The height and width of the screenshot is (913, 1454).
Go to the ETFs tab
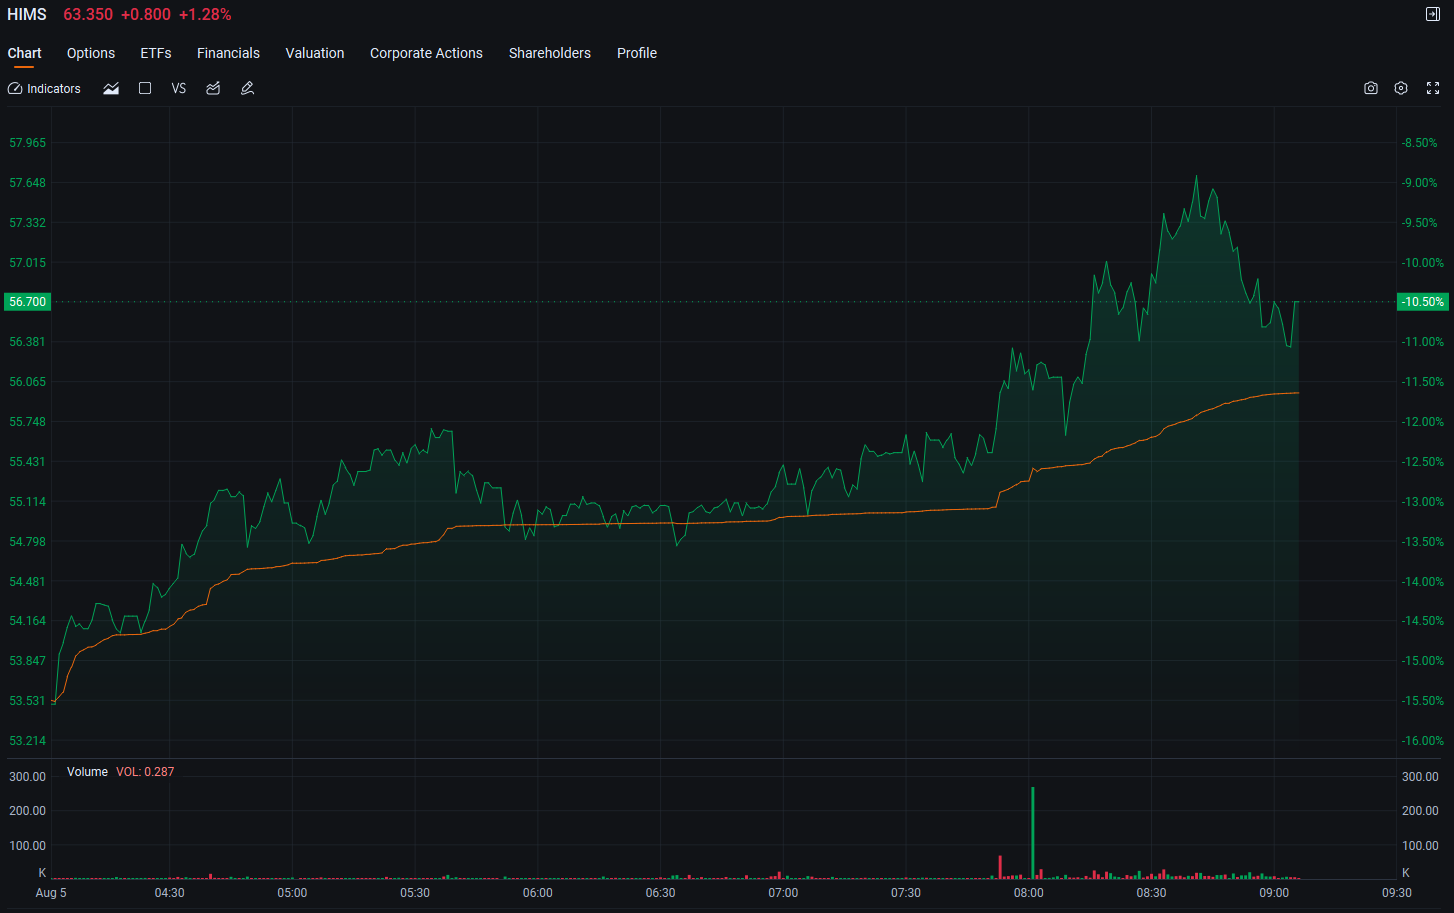156,53
